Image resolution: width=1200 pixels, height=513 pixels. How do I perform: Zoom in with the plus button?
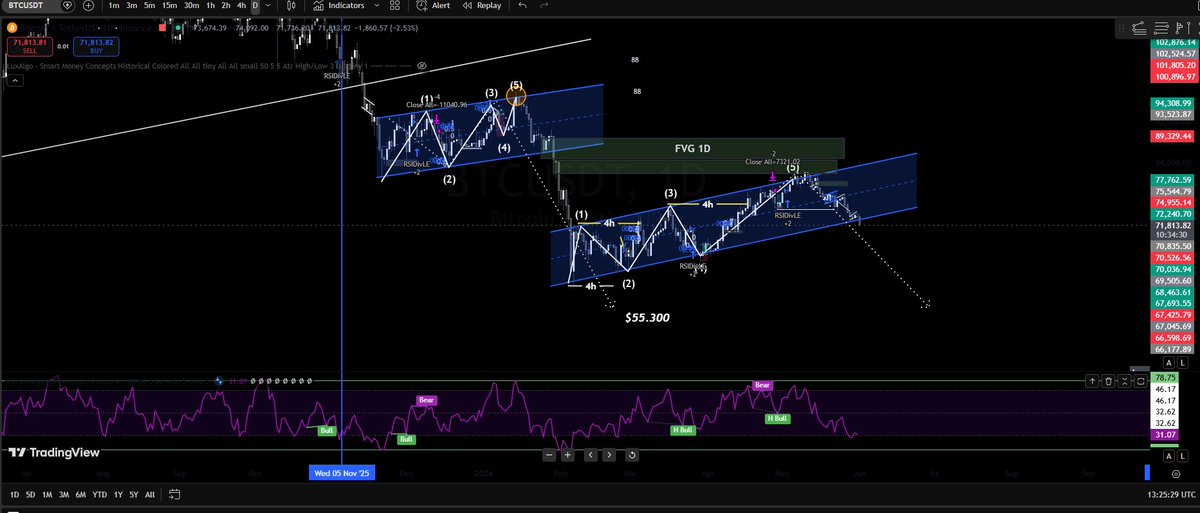(x=568, y=455)
